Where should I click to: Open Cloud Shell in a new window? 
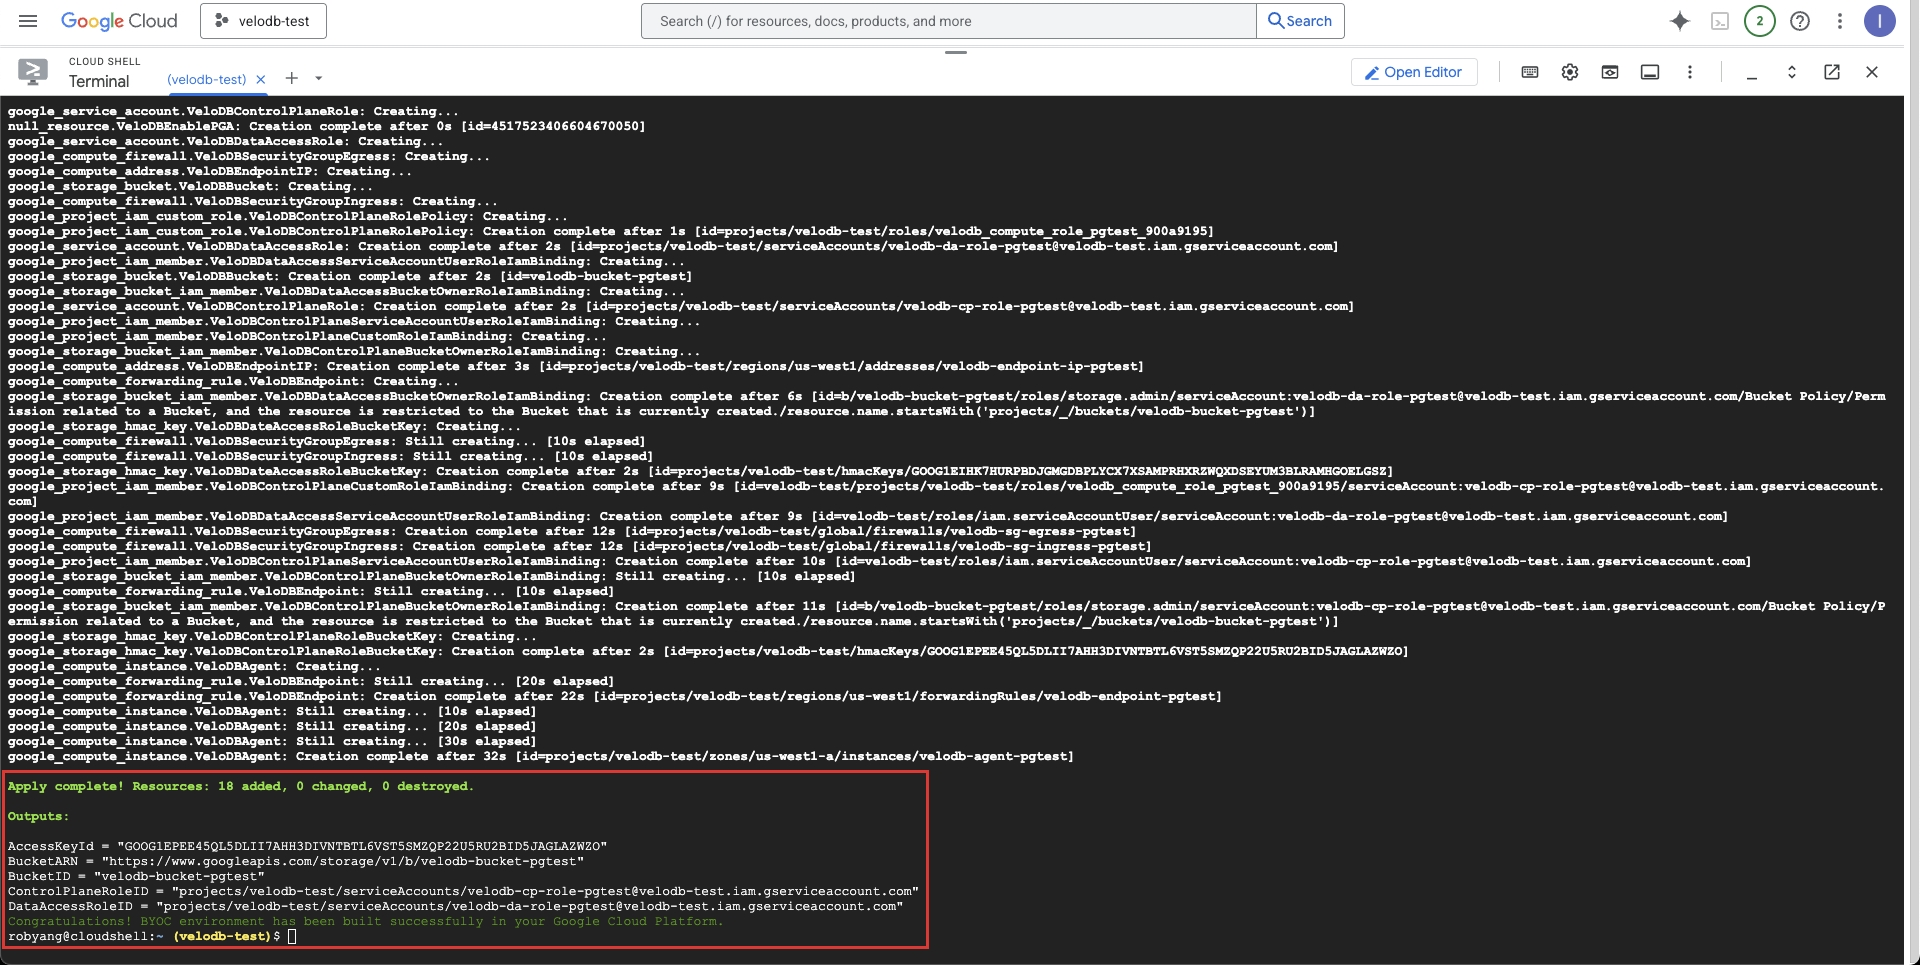[x=1832, y=72]
